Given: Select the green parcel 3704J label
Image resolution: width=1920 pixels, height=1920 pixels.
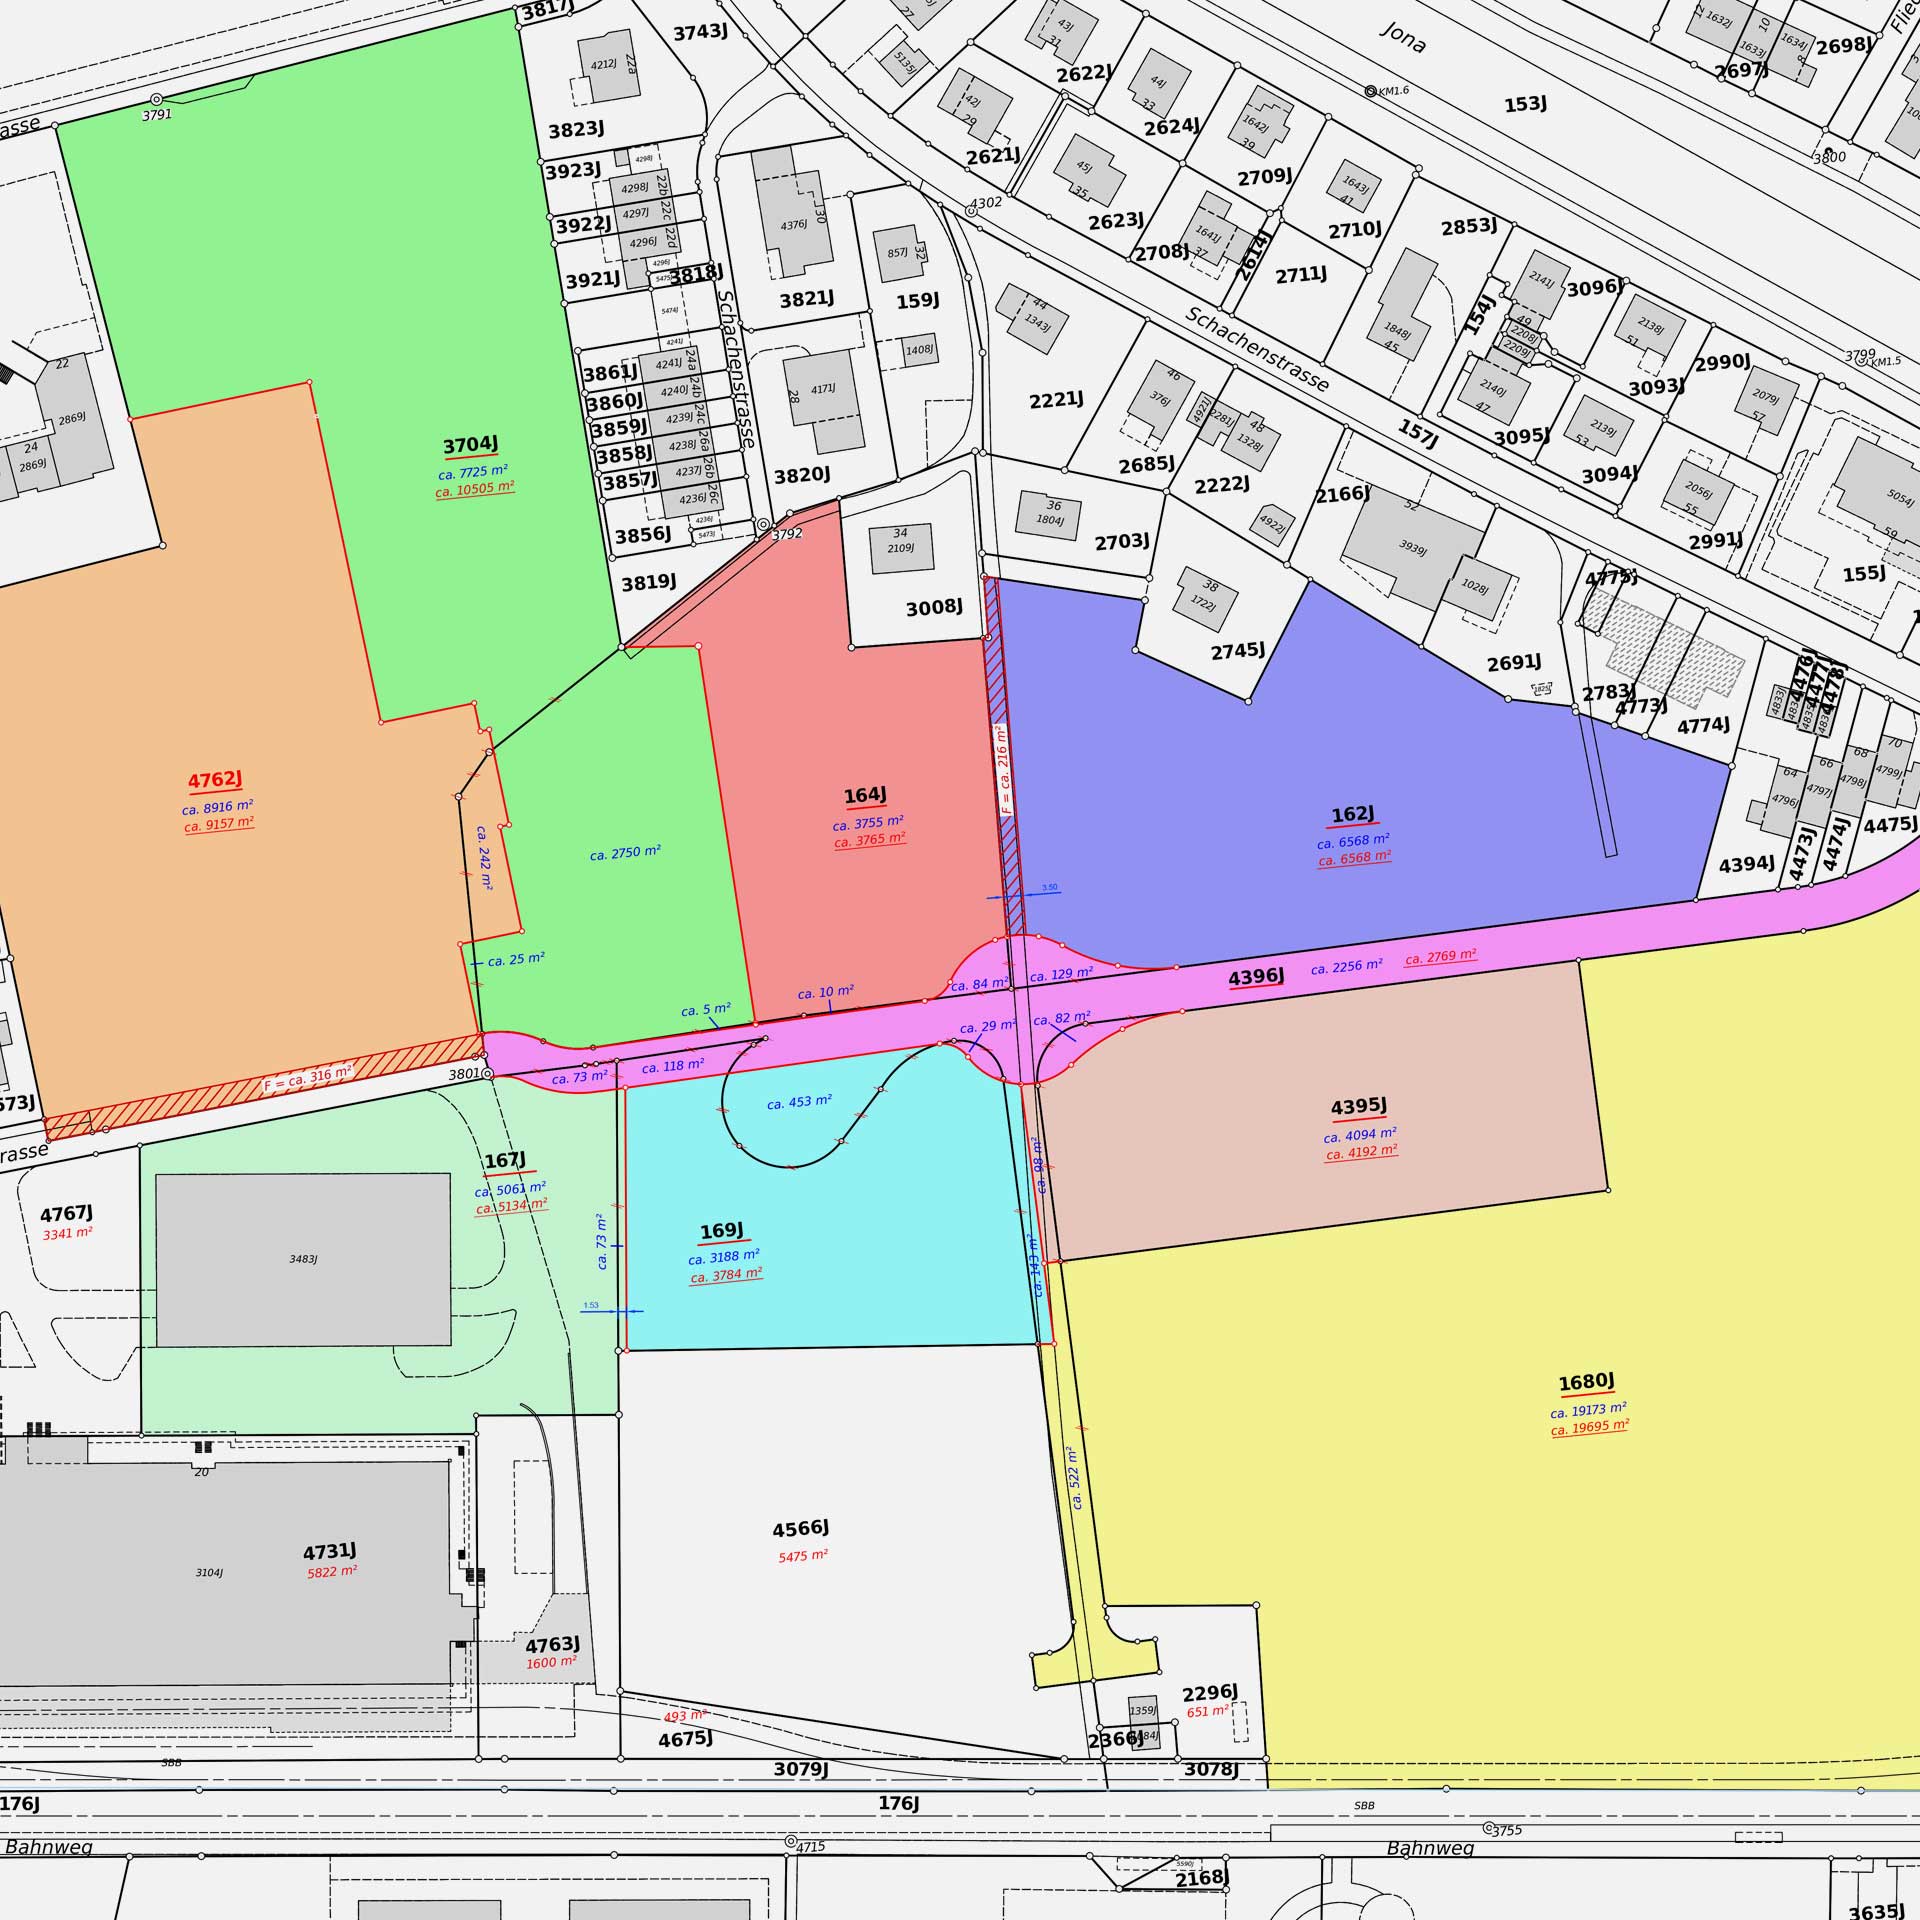Looking at the screenshot, I should point(470,445).
